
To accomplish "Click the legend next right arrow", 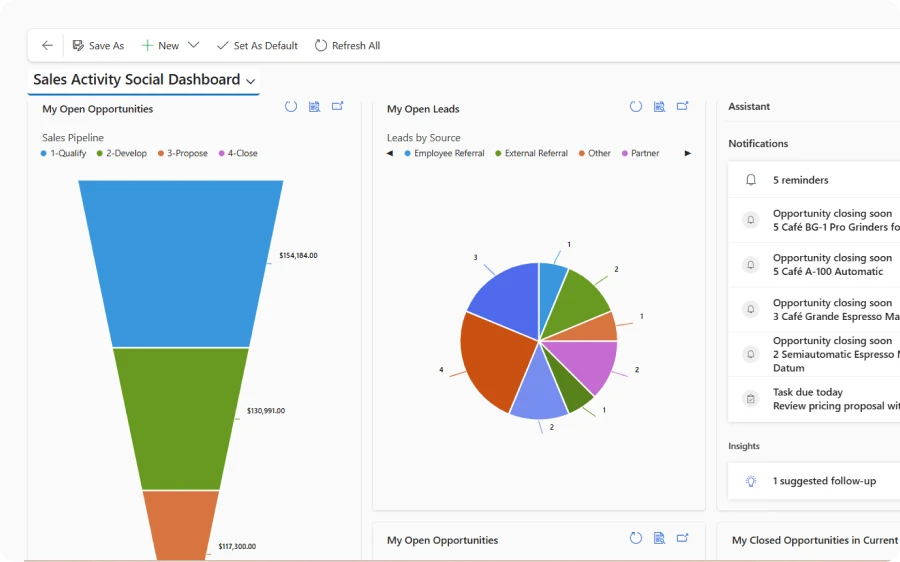I will tap(688, 153).
